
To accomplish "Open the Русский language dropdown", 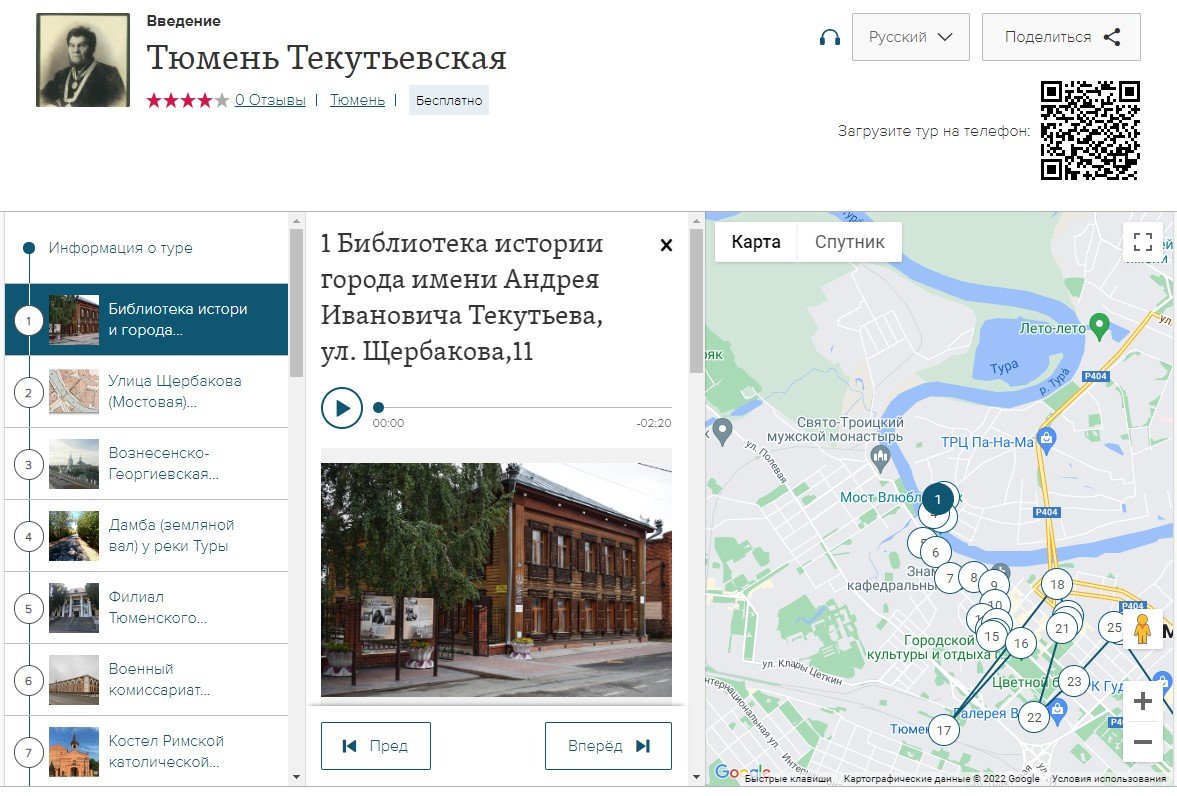I will point(910,37).
